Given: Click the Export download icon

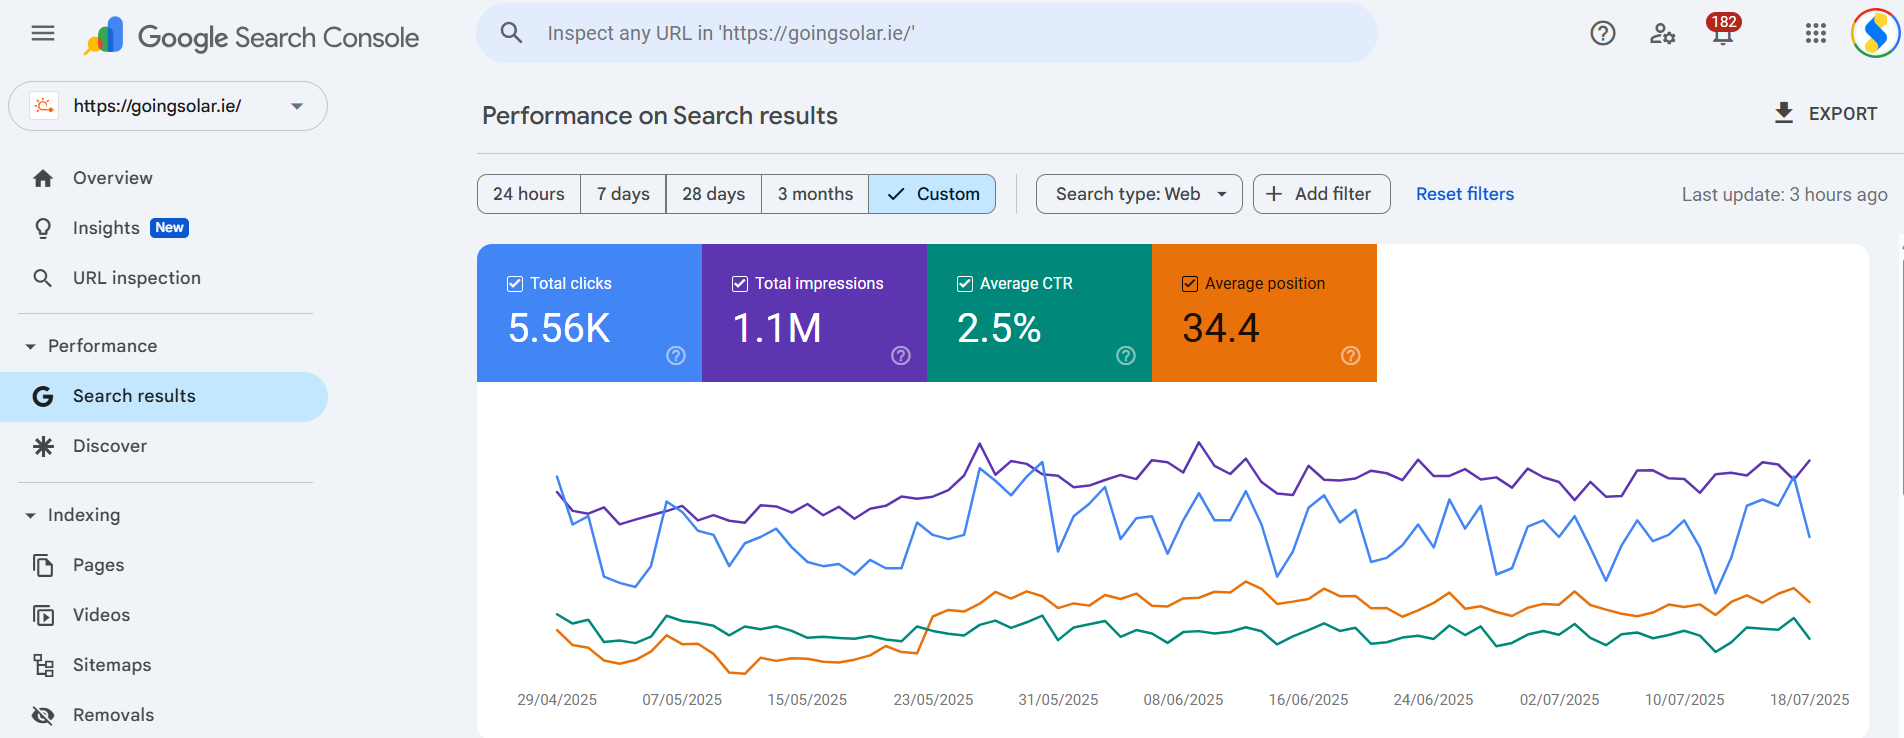Looking at the screenshot, I should click(x=1784, y=113).
